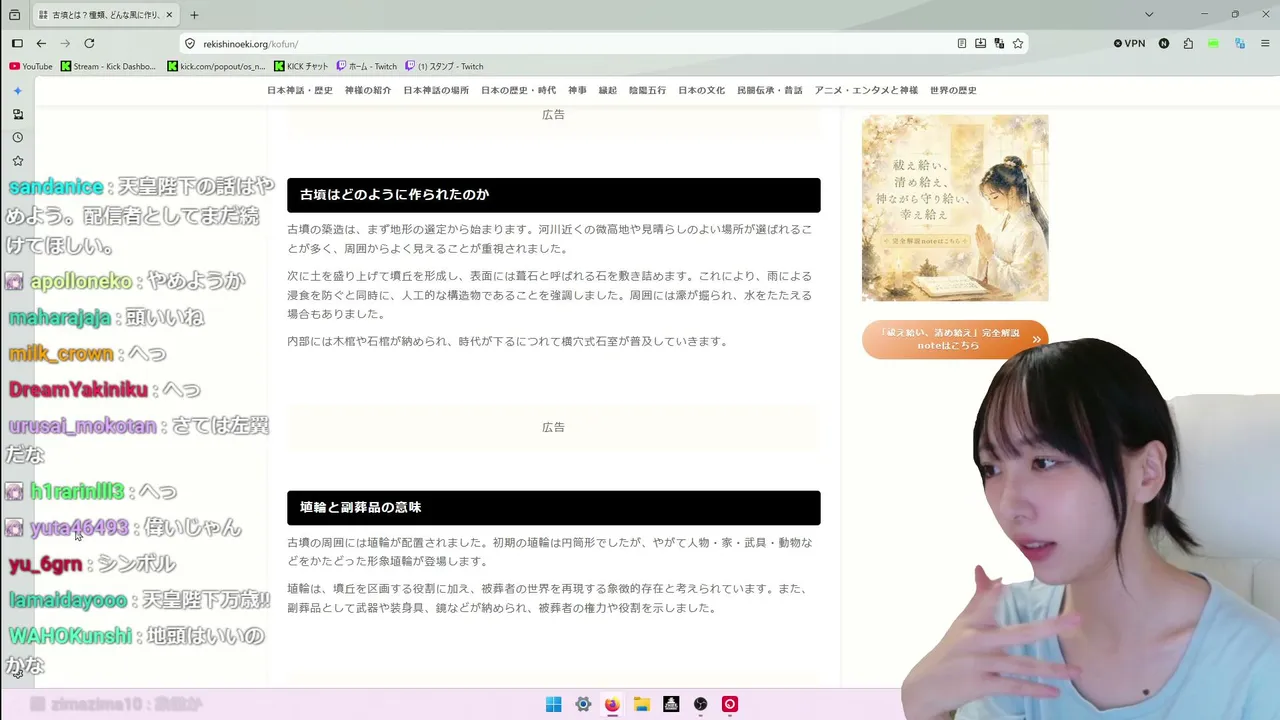Image resolution: width=1280 pixels, height=720 pixels.
Task: Click the orange 完全解説 noteはこちら button
Action: [x=955, y=339]
